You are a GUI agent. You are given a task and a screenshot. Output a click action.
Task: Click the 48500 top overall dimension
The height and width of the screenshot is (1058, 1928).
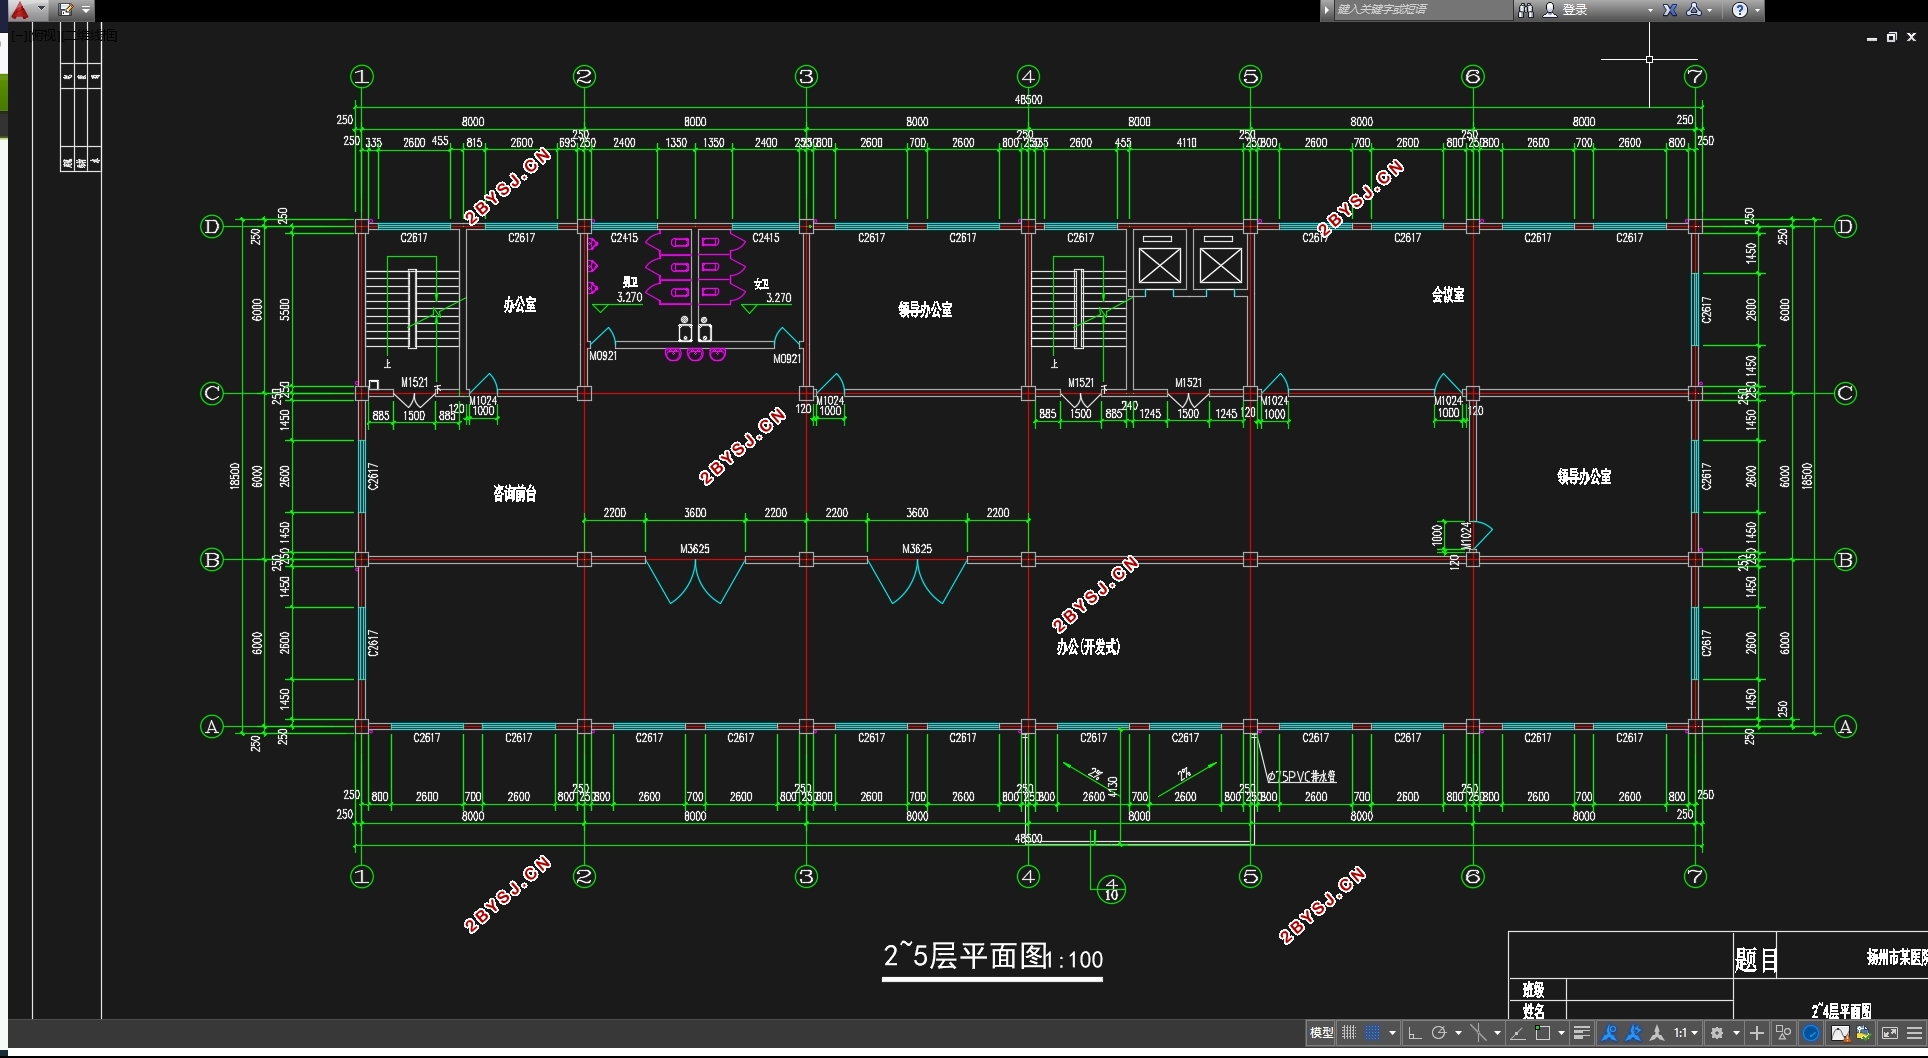1028,99
